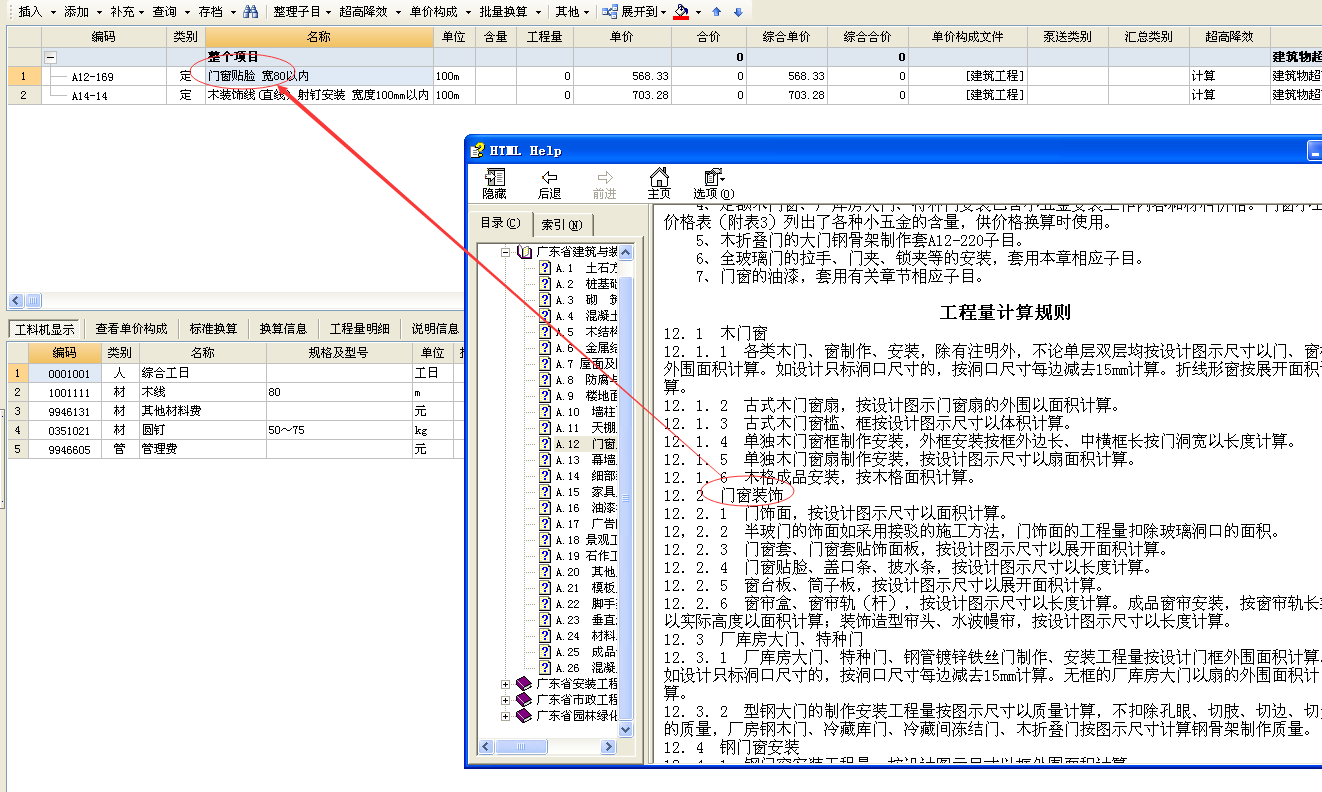This screenshot has width=1322, height=792.
Task: Switch to 换算信息 tab
Action: [283, 328]
